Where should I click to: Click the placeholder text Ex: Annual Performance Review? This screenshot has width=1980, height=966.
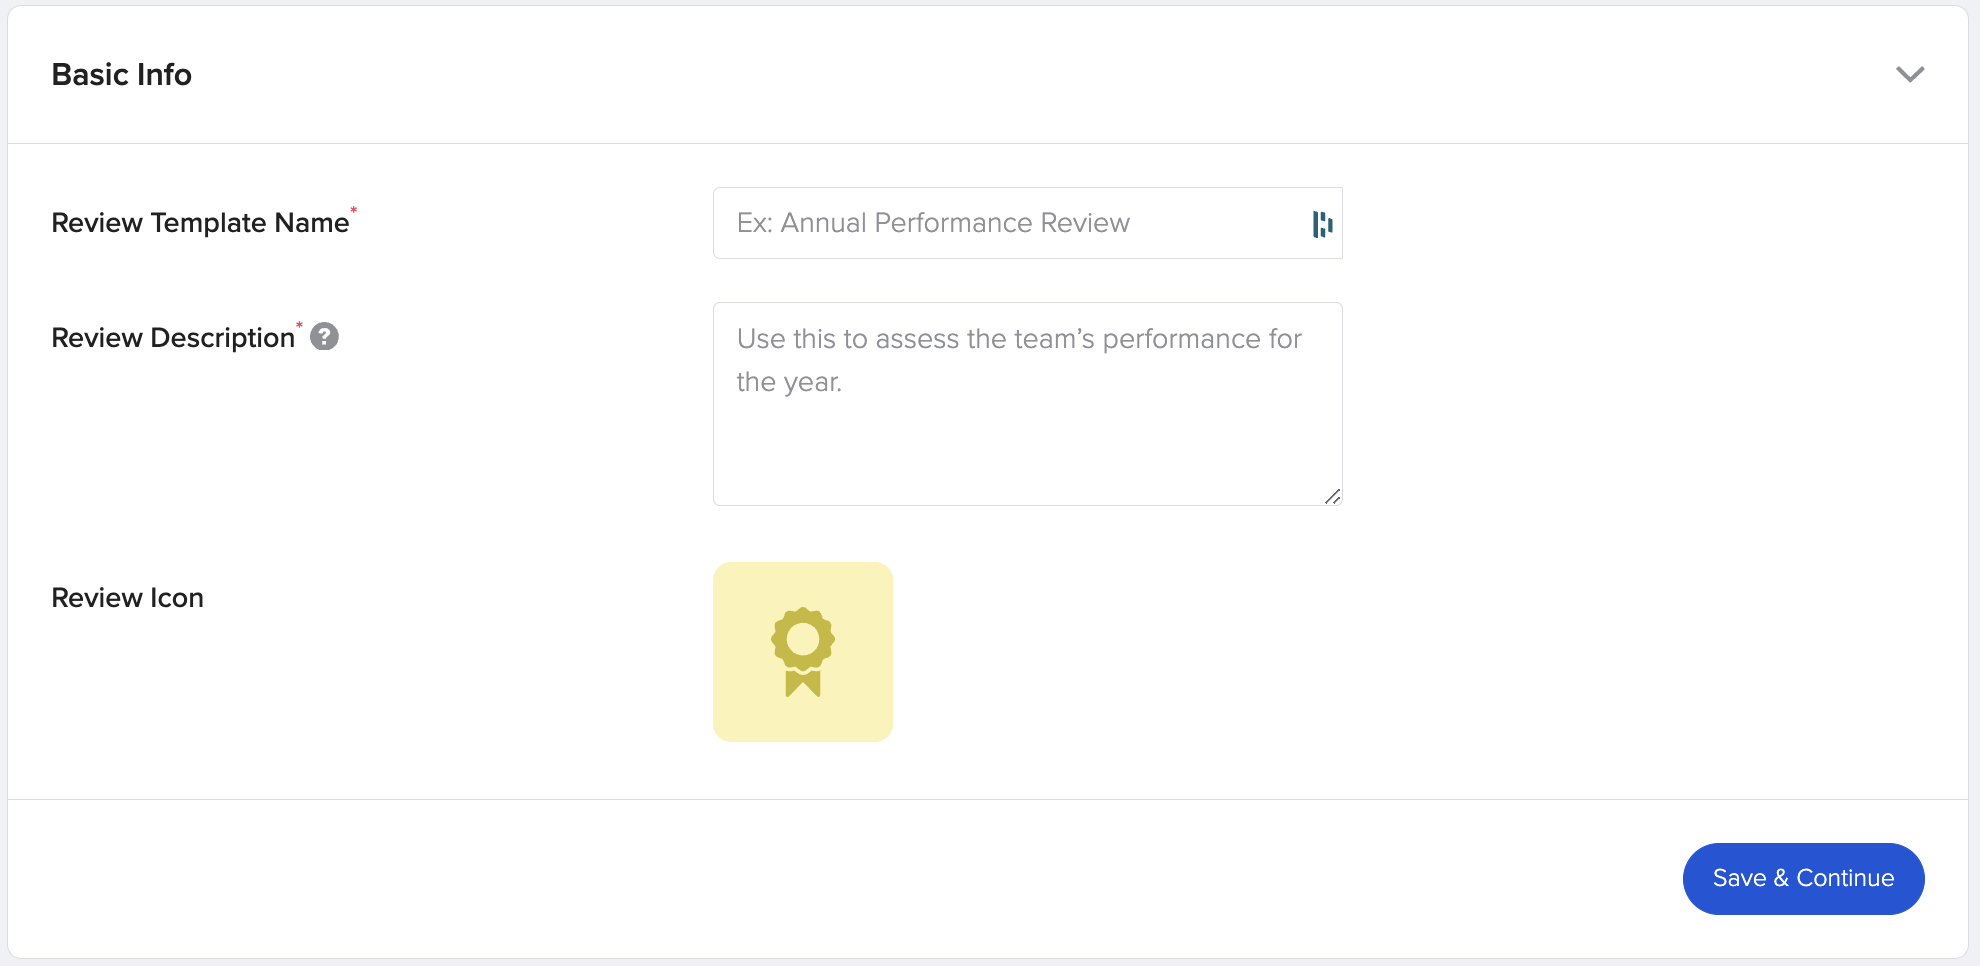[933, 222]
